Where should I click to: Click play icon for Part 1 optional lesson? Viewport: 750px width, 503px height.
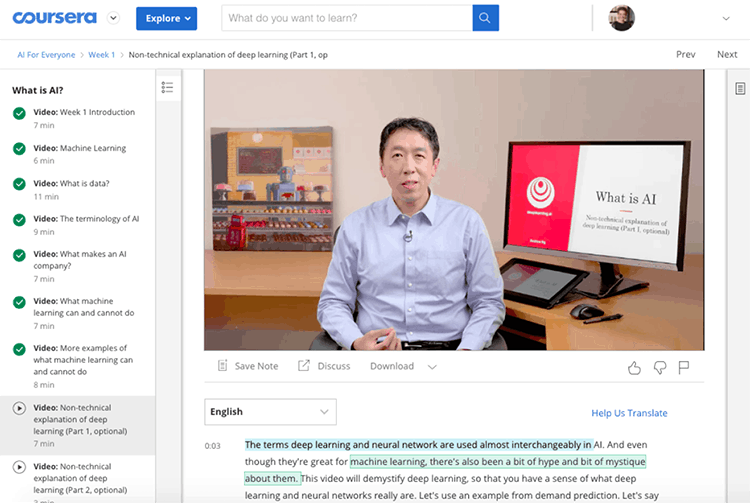(19, 408)
